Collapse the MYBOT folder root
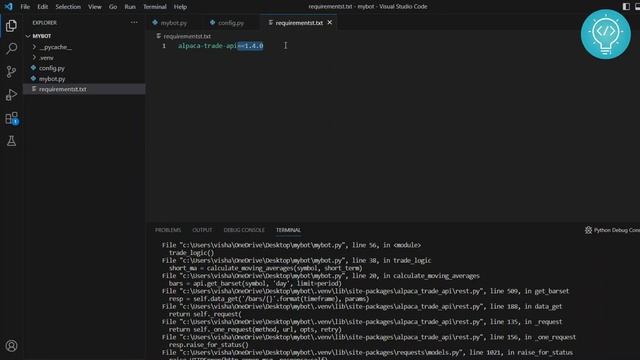640x360 pixels. [28, 36]
